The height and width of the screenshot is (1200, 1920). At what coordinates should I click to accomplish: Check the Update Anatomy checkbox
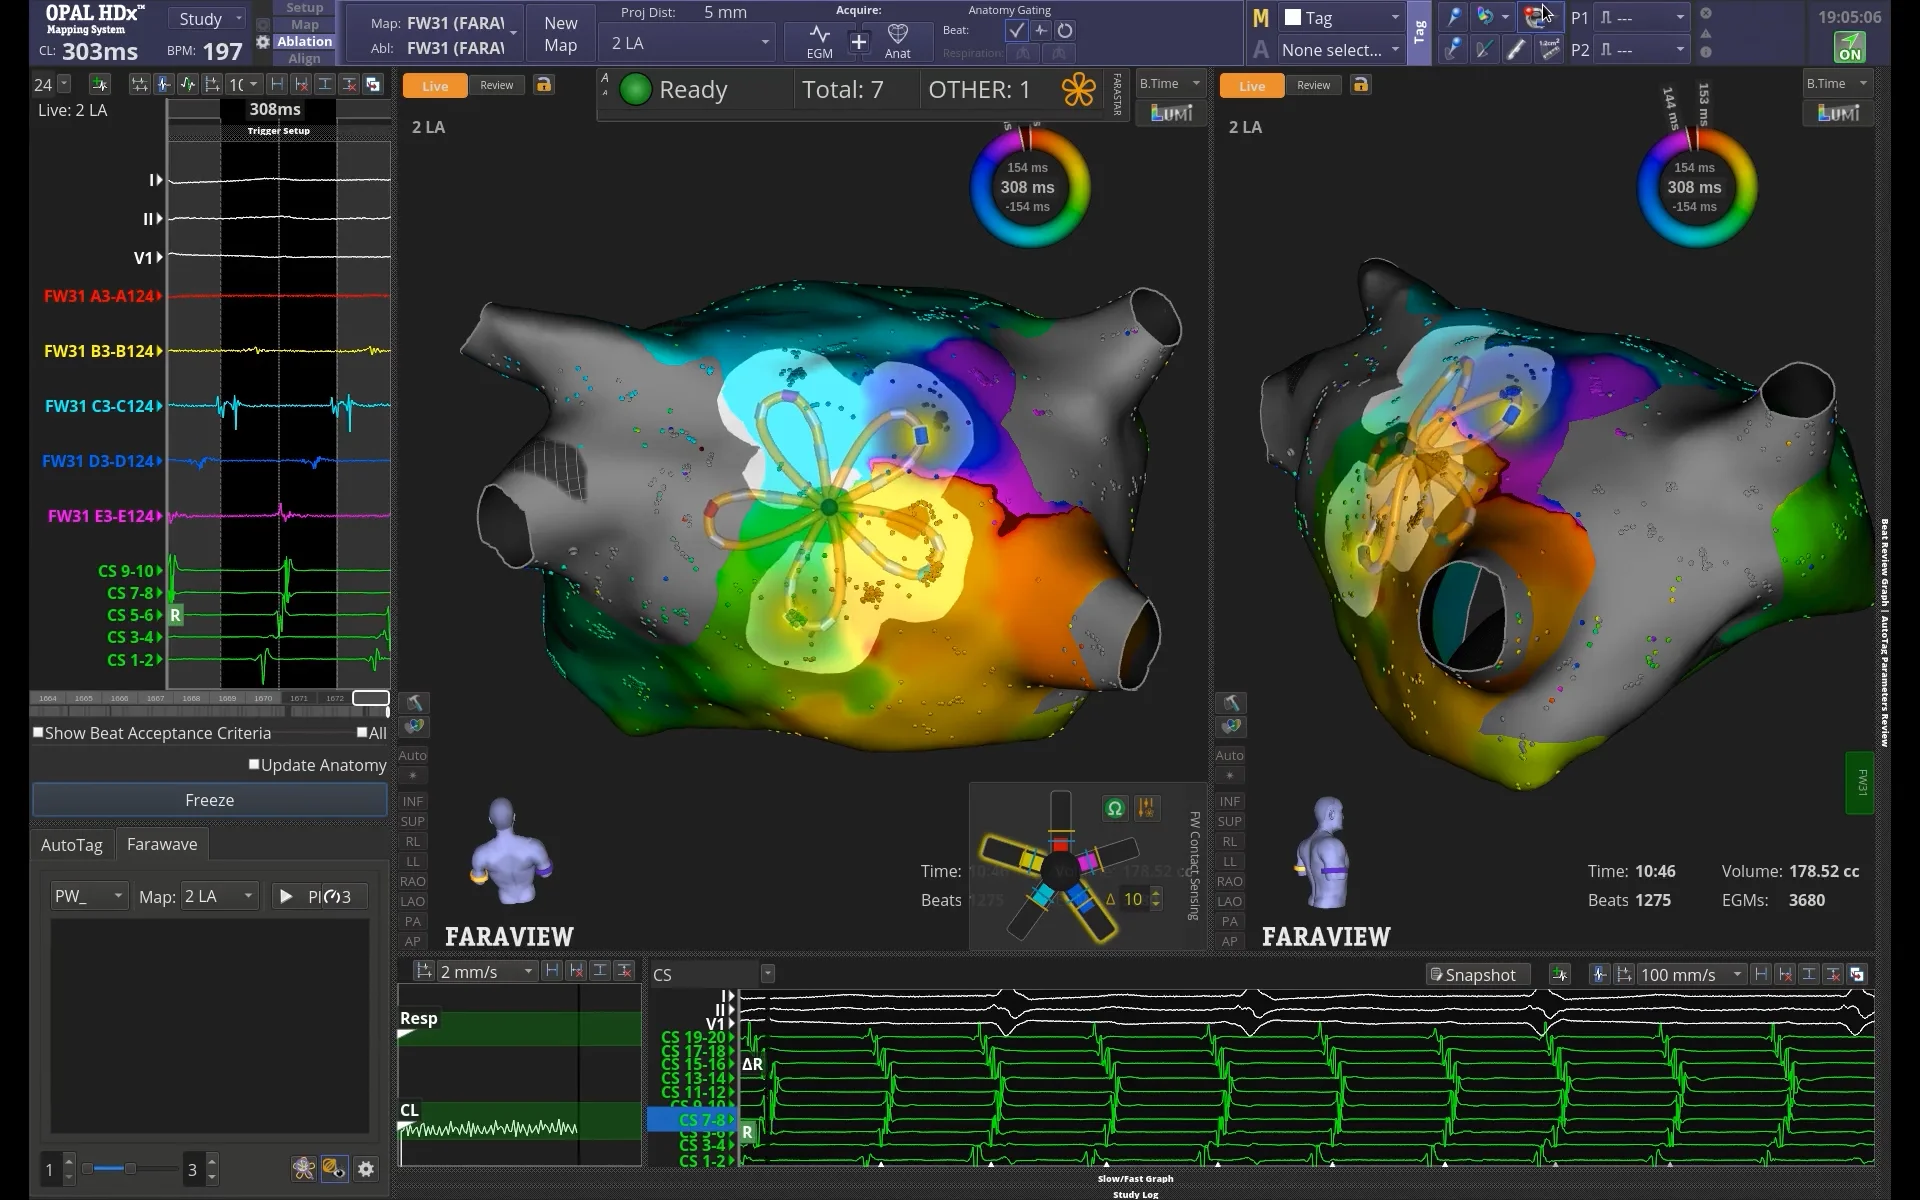tap(254, 764)
